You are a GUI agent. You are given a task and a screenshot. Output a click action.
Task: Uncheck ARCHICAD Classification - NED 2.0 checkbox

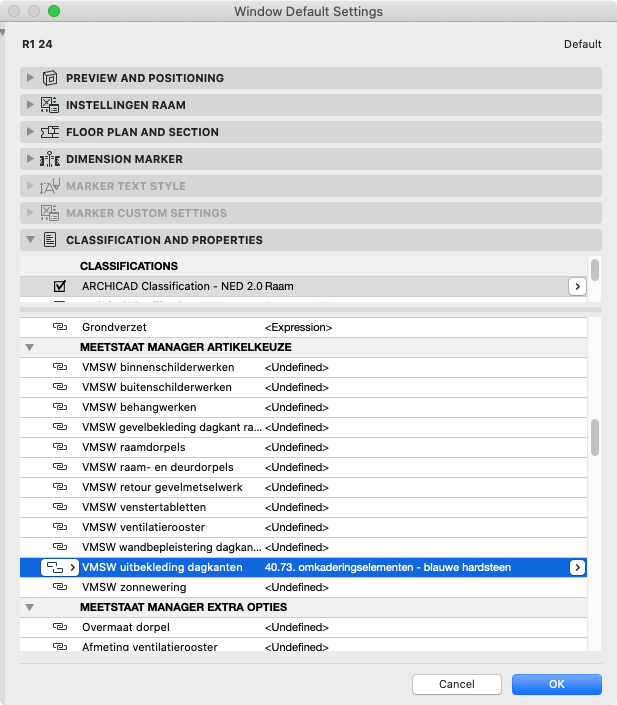(60, 287)
